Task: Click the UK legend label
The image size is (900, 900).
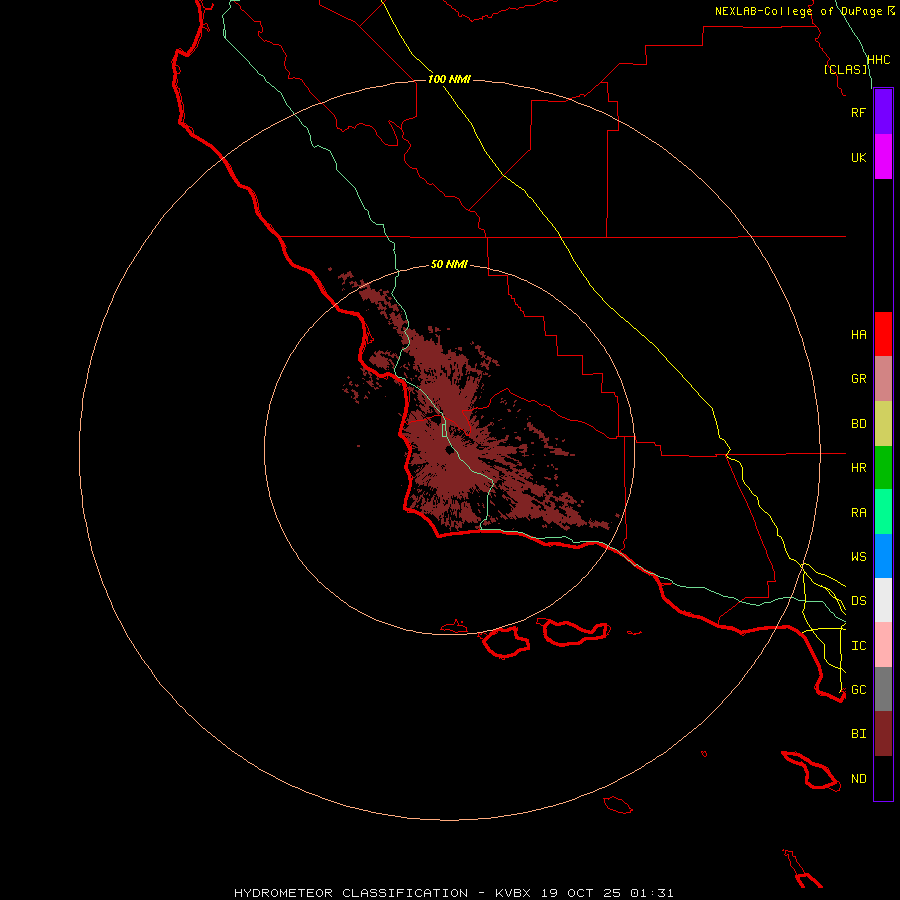Action: coord(858,157)
